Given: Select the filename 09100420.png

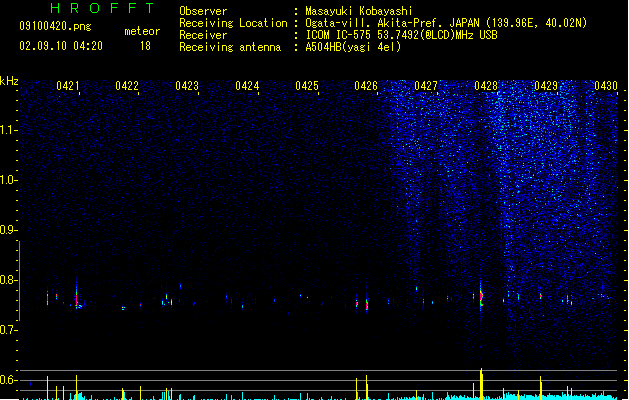Looking at the screenshot, I should pyautogui.click(x=55, y=26).
